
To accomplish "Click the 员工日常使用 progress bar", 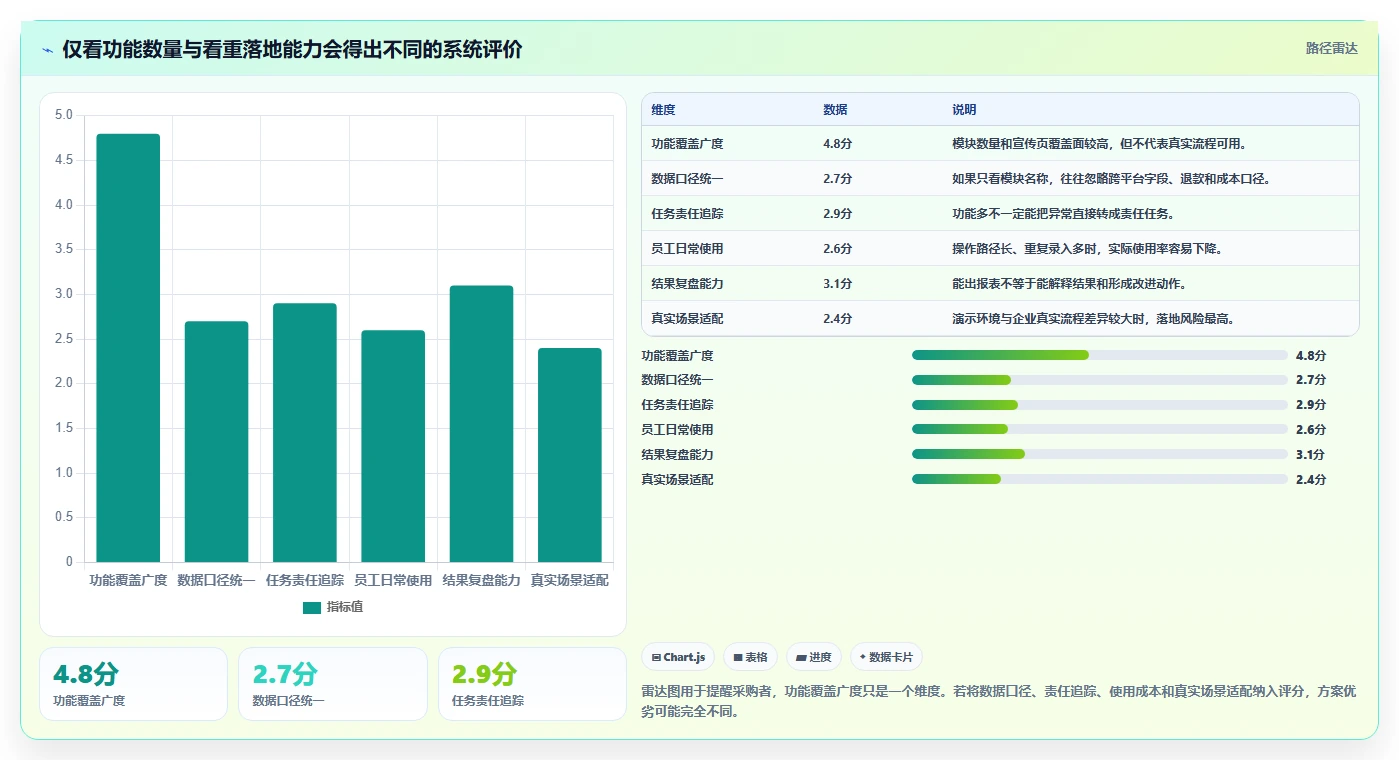I will coord(1100,430).
